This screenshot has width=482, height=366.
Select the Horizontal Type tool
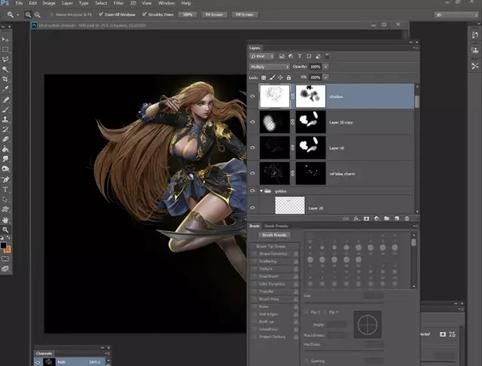click(x=5, y=189)
